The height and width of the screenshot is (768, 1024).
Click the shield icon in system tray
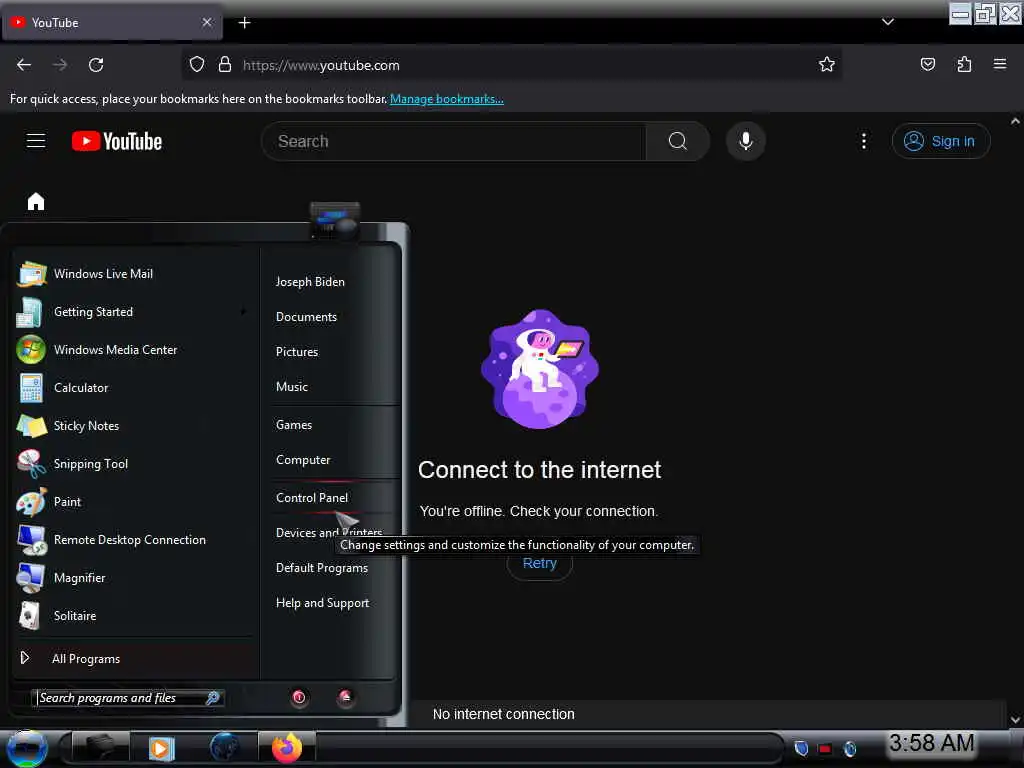[801, 748]
